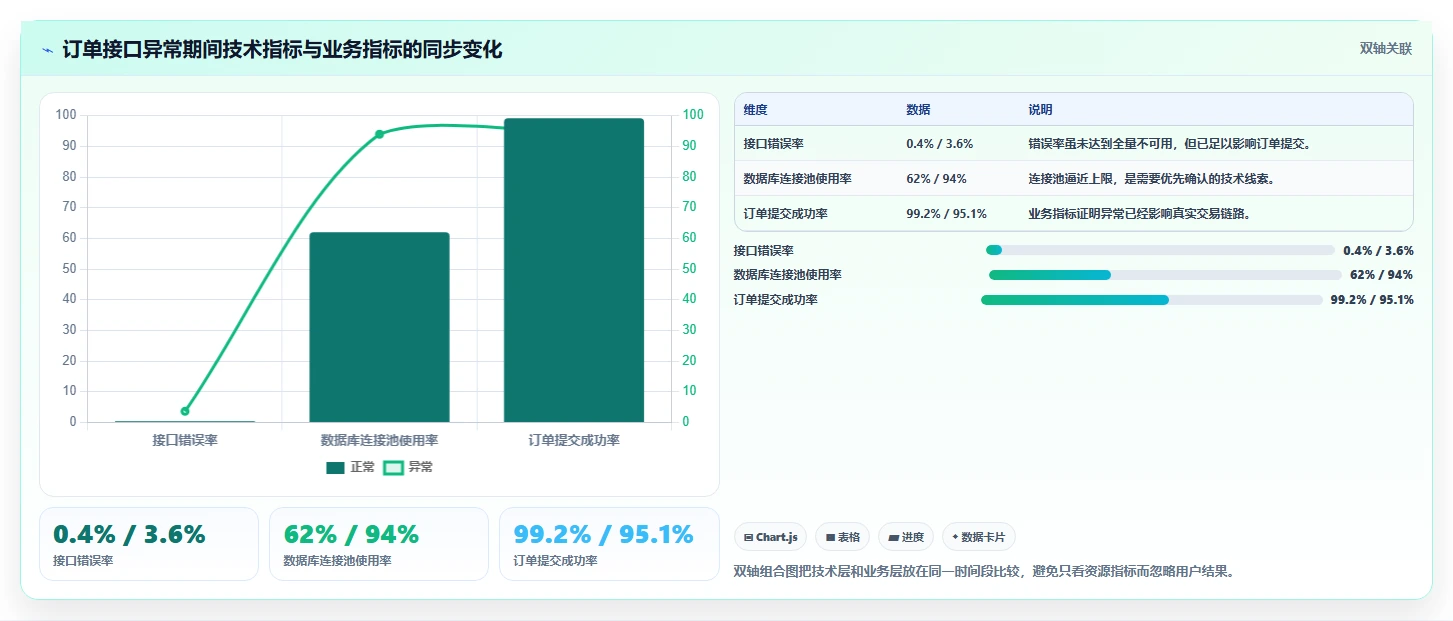
Task: Click the 表格 tag
Action: tap(843, 537)
